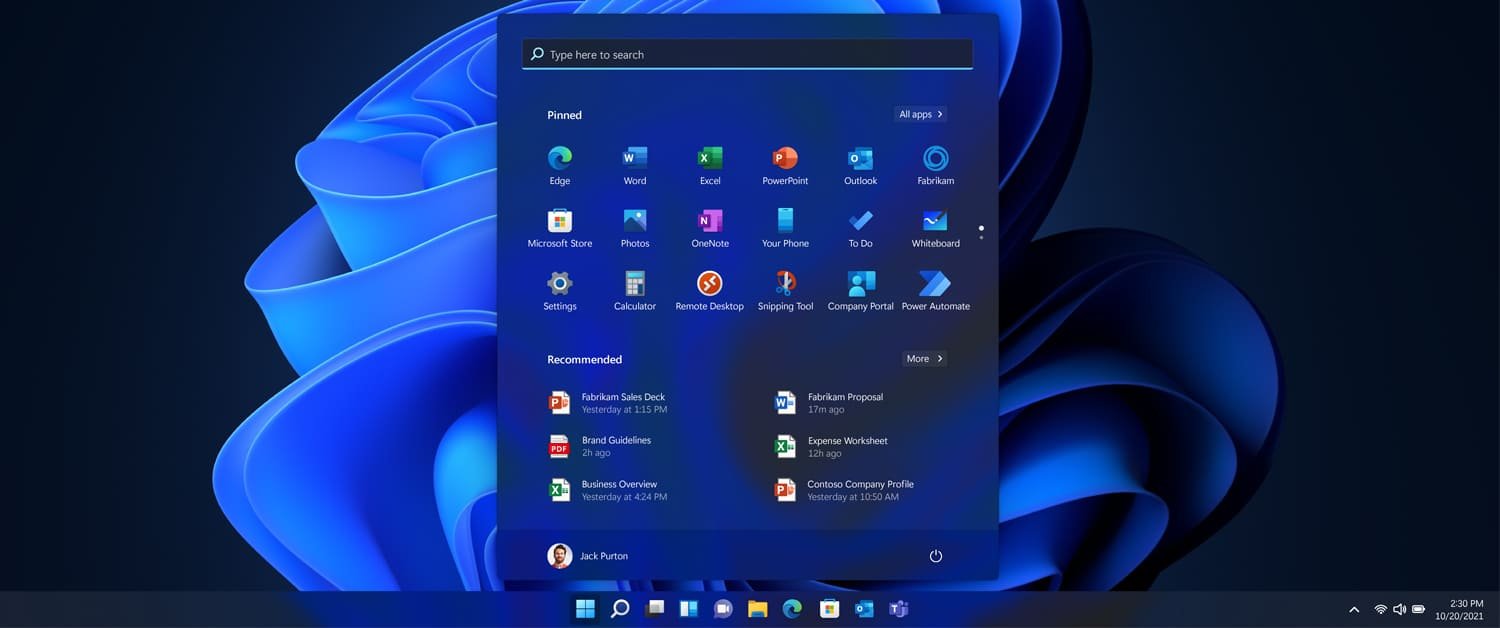1500x628 pixels.
Task: Start PowerPoint from the Pinned section
Action: click(x=785, y=165)
